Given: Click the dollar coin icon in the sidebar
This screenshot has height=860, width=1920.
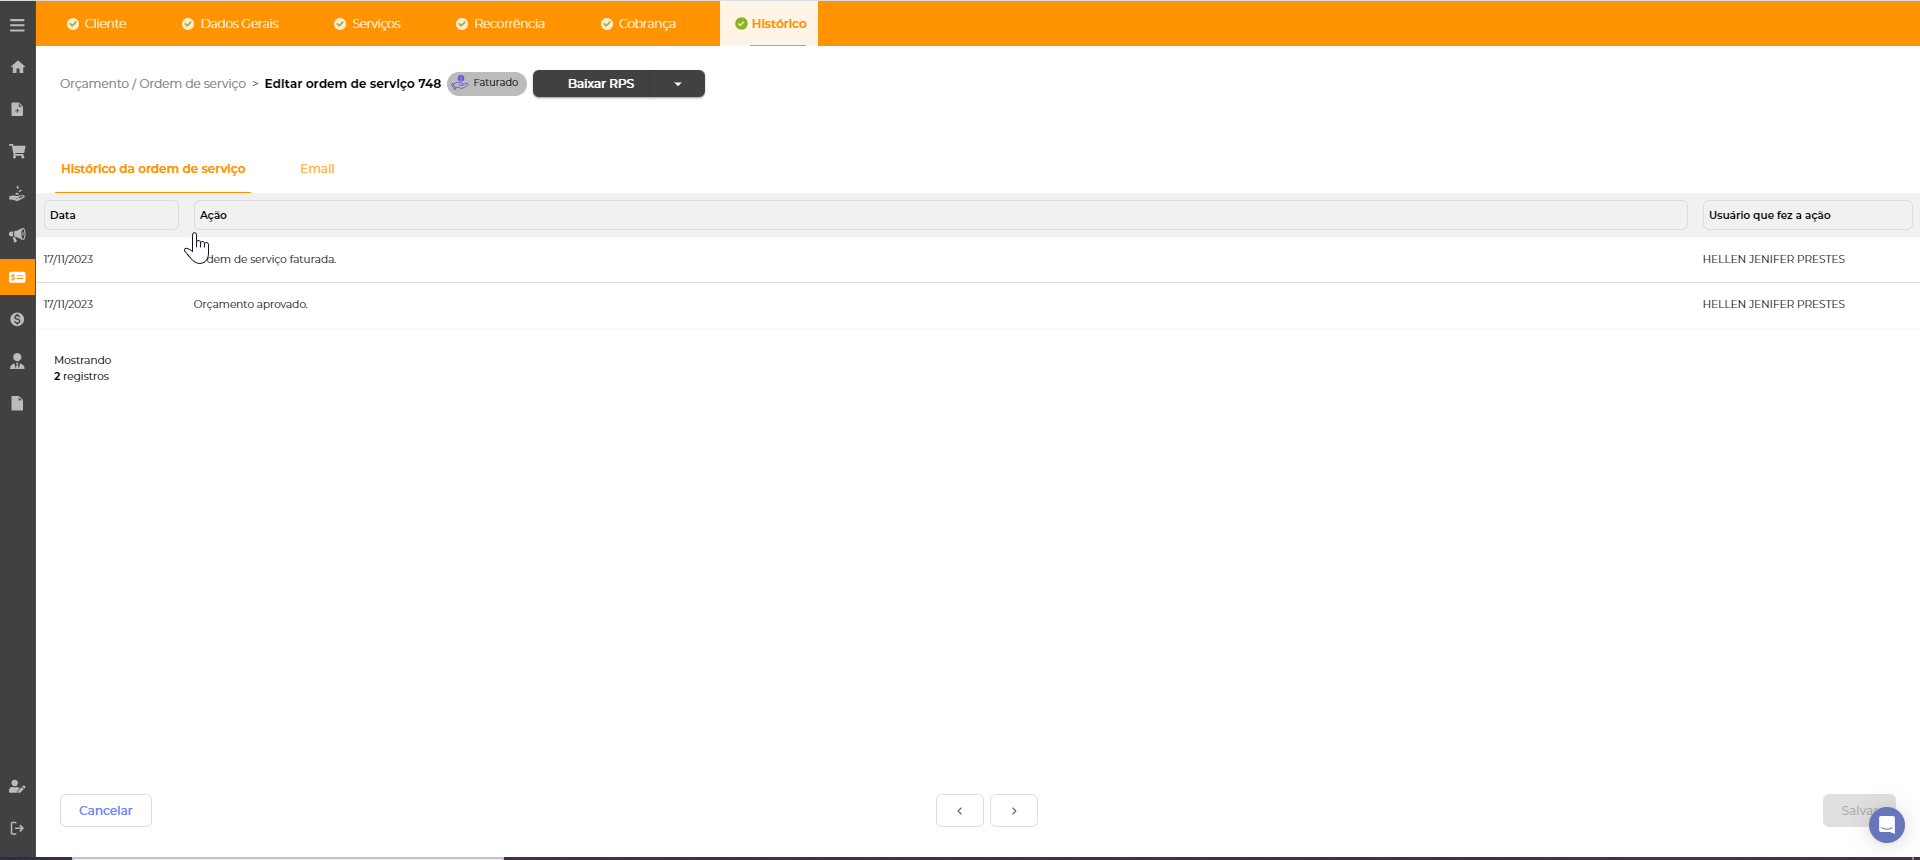Looking at the screenshot, I should 17,319.
